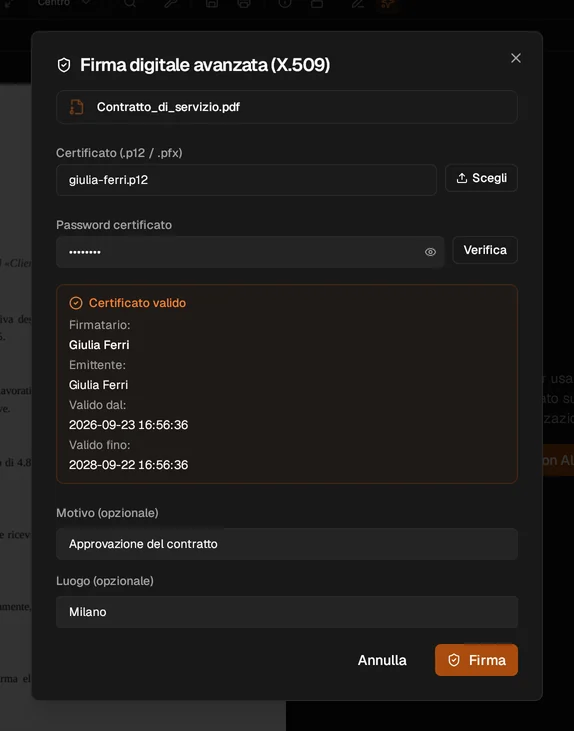Click Annulla to cancel signing
The image size is (574, 731).
pyautogui.click(x=382, y=660)
